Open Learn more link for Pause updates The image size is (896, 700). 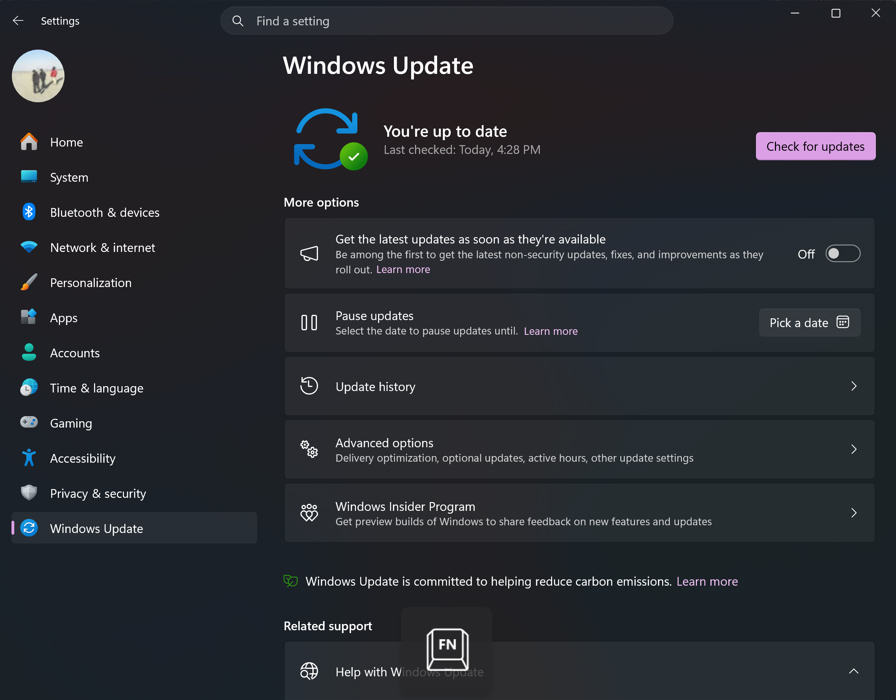point(551,331)
